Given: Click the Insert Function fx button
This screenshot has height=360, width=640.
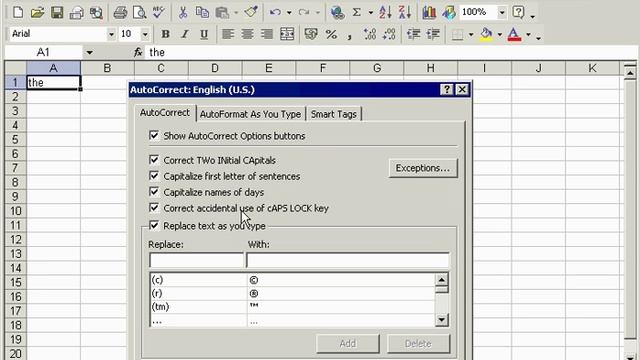Looking at the screenshot, I should (x=138, y=52).
